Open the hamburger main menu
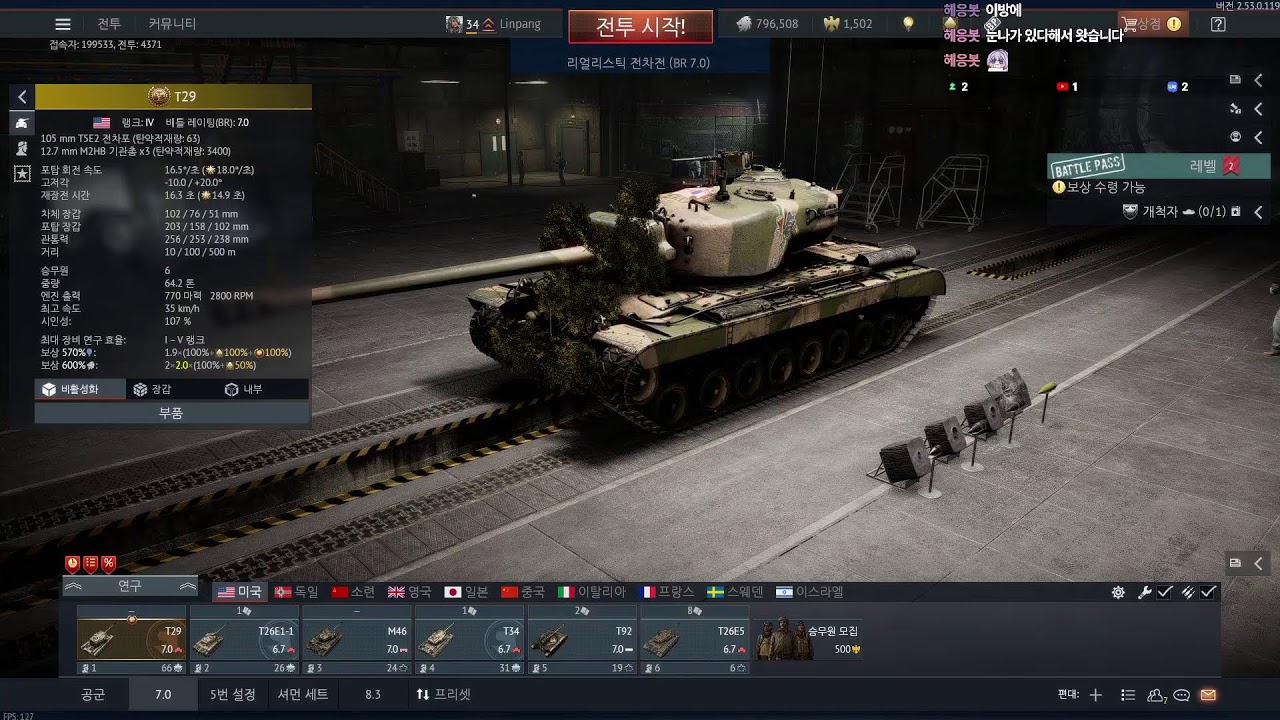This screenshot has width=1280, height=720. pos(63,24)
